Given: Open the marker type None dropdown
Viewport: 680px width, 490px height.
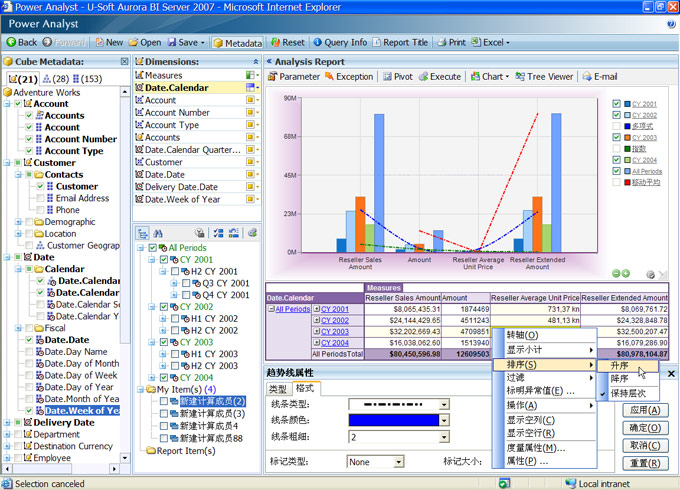Looking at the screenshot, I should click(x=399, y=462).
